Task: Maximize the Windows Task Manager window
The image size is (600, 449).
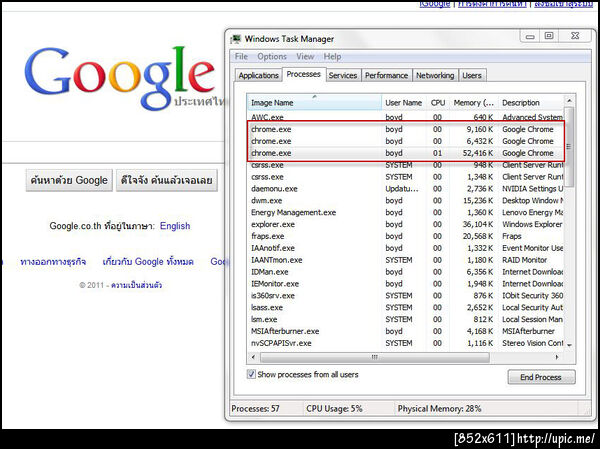Action: pyautogui.click(x=549, y=36)
